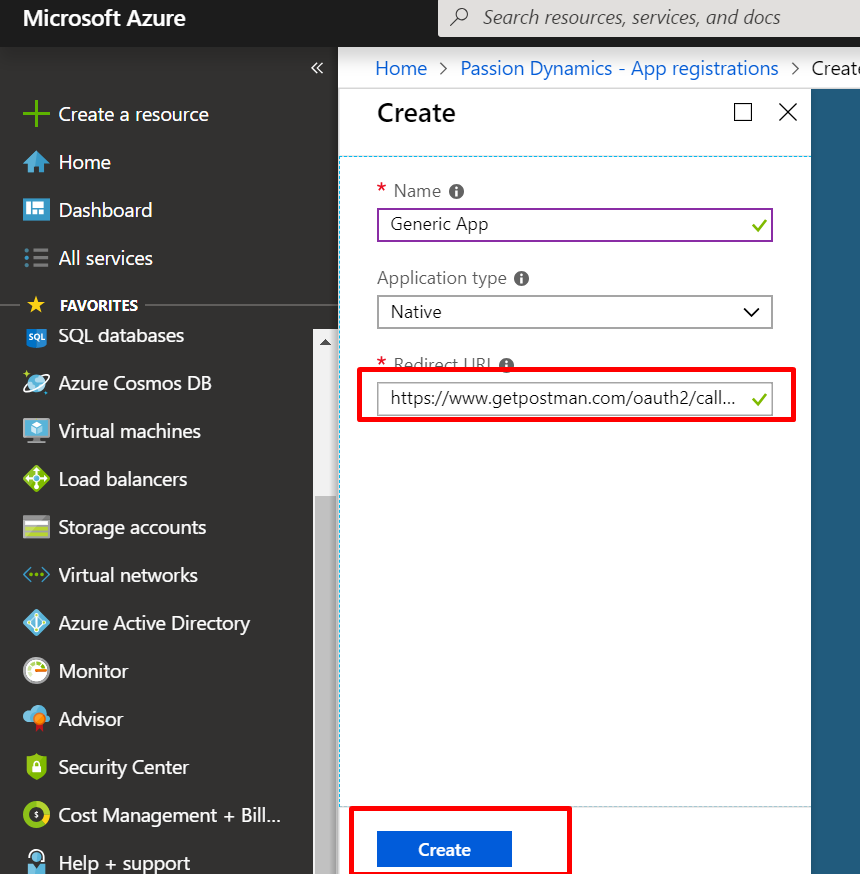This screenshot has width=860, height=874.
Task: Click Create a resource
Action: coord(133,114)
